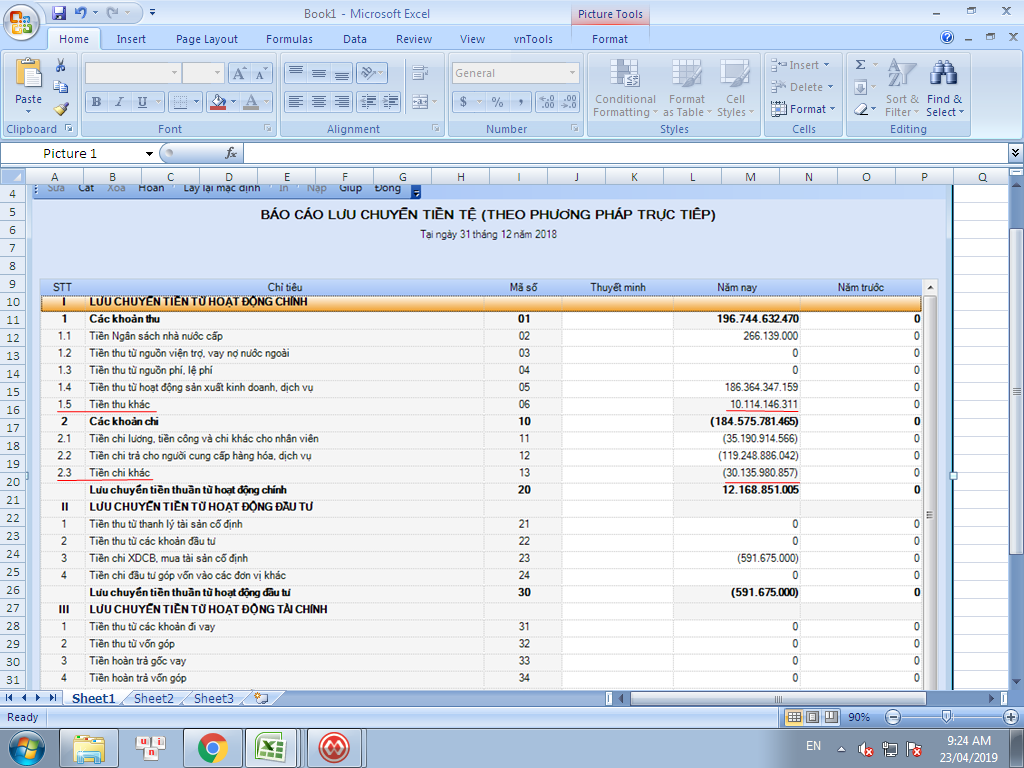1024x768 pixels.
Task: Click the zoom in plus button
Action: (1010, 717)
